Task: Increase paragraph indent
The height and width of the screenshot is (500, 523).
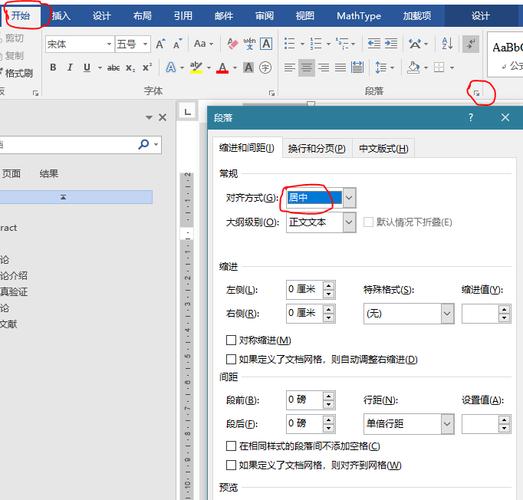Action: pyautogui.click(x=391, y=43)
